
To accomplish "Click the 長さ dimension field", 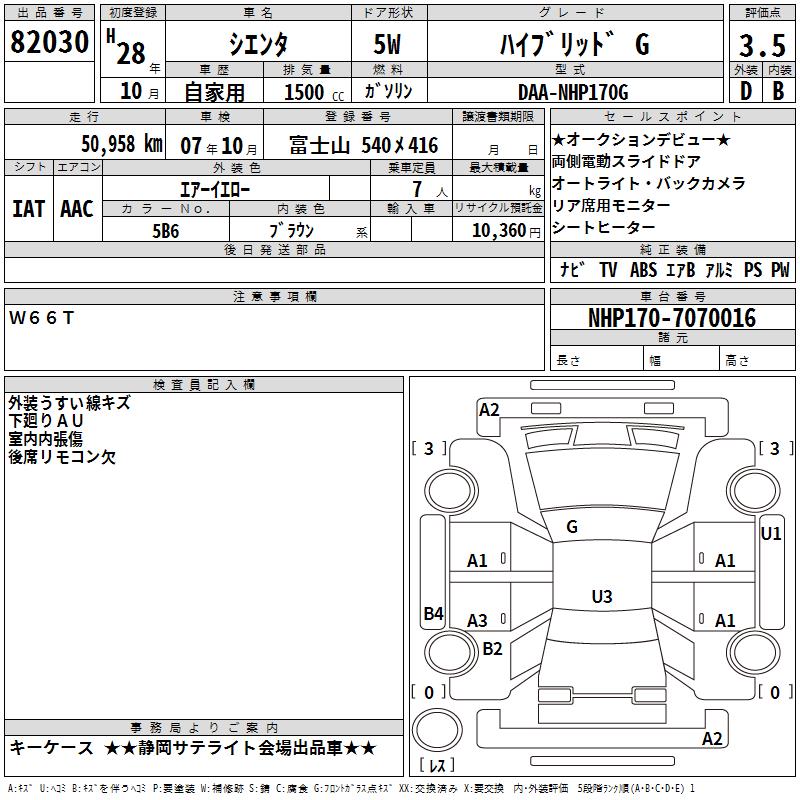I will tap(597, 359).
